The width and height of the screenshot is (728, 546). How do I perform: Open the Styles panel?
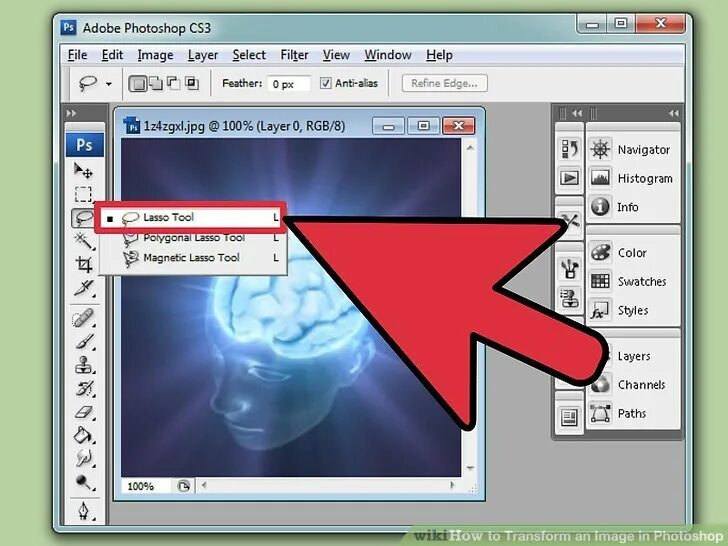click(x=633, y=310)
